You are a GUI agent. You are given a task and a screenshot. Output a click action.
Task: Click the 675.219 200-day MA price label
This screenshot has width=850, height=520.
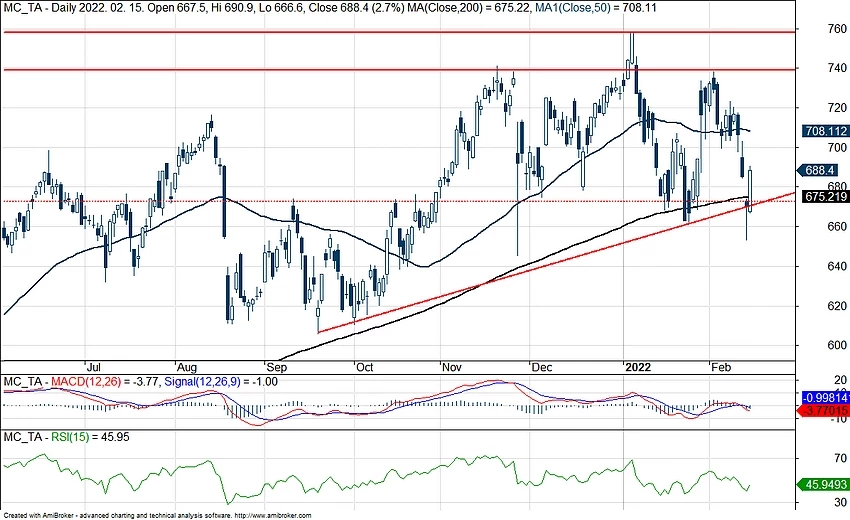pos(825,197)
